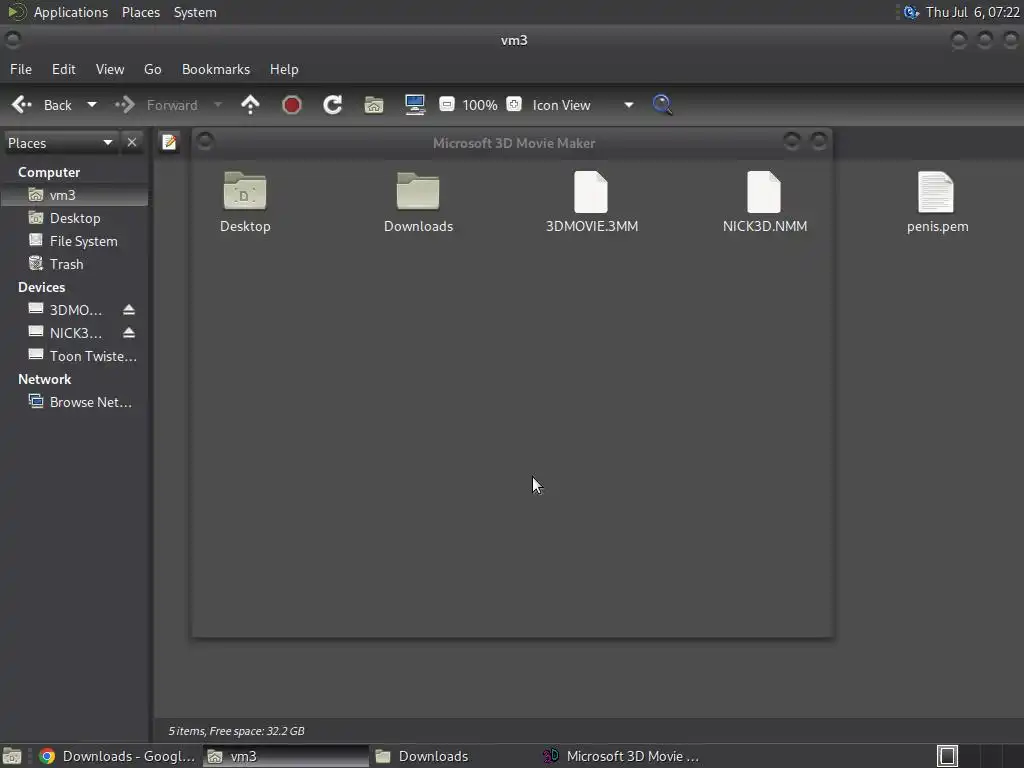Click the Forward navigation arrow

pyautogui.click(x=155, y=105)
